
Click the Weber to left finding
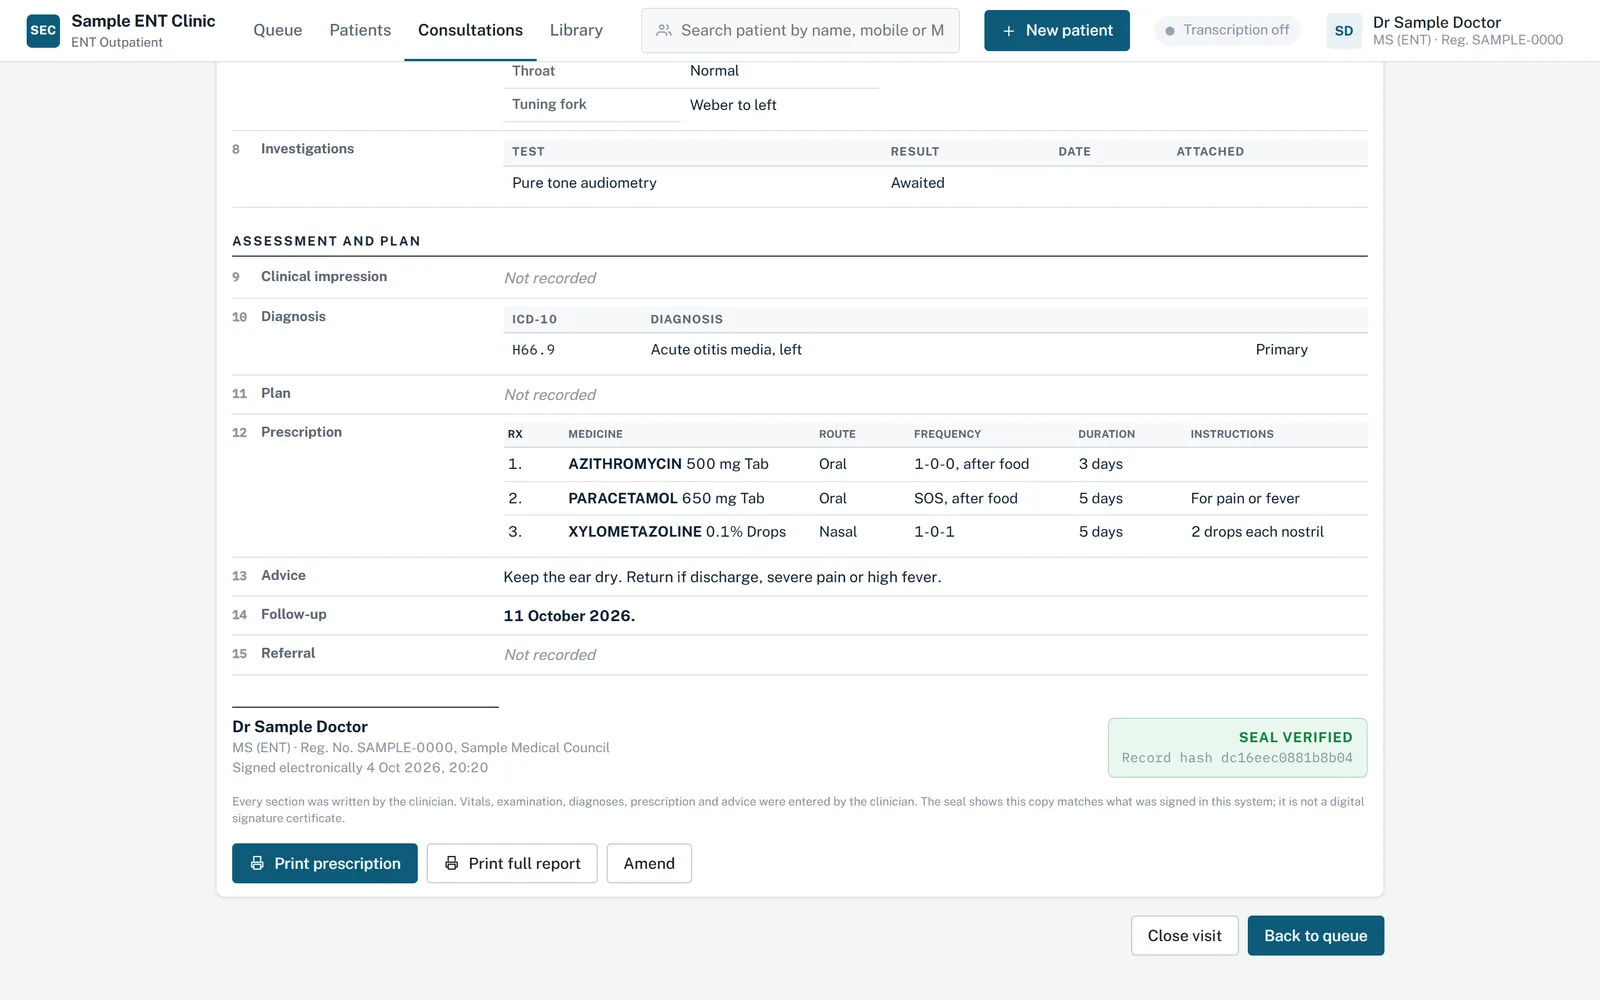pos(733,105)
